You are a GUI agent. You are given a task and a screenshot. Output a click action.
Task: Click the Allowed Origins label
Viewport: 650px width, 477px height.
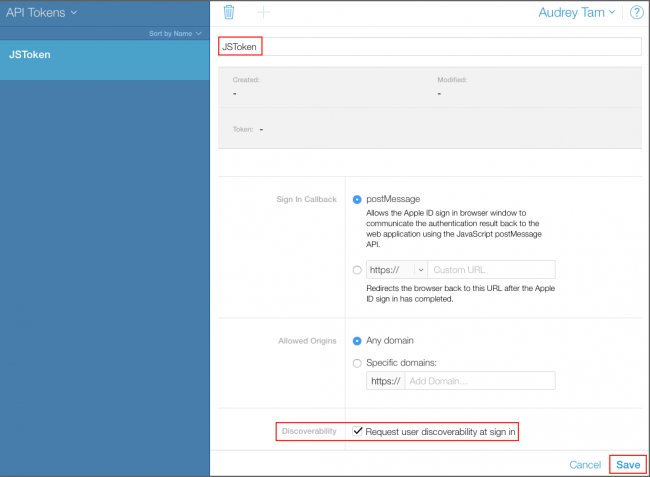307,341
